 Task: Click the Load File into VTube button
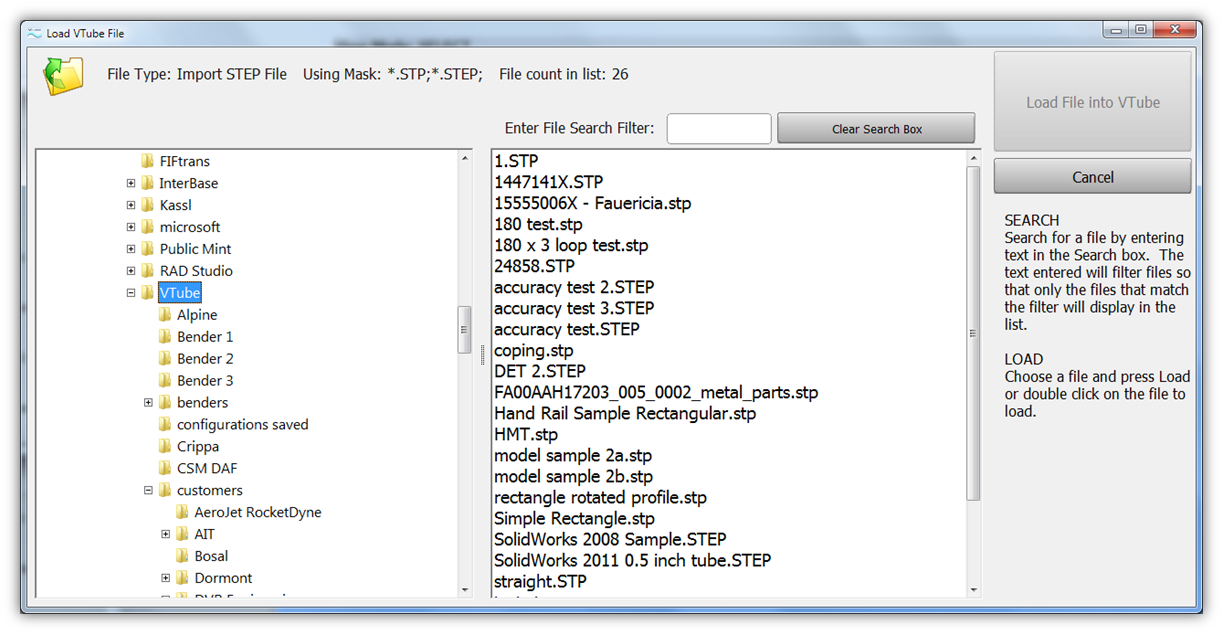[1092, 102]
